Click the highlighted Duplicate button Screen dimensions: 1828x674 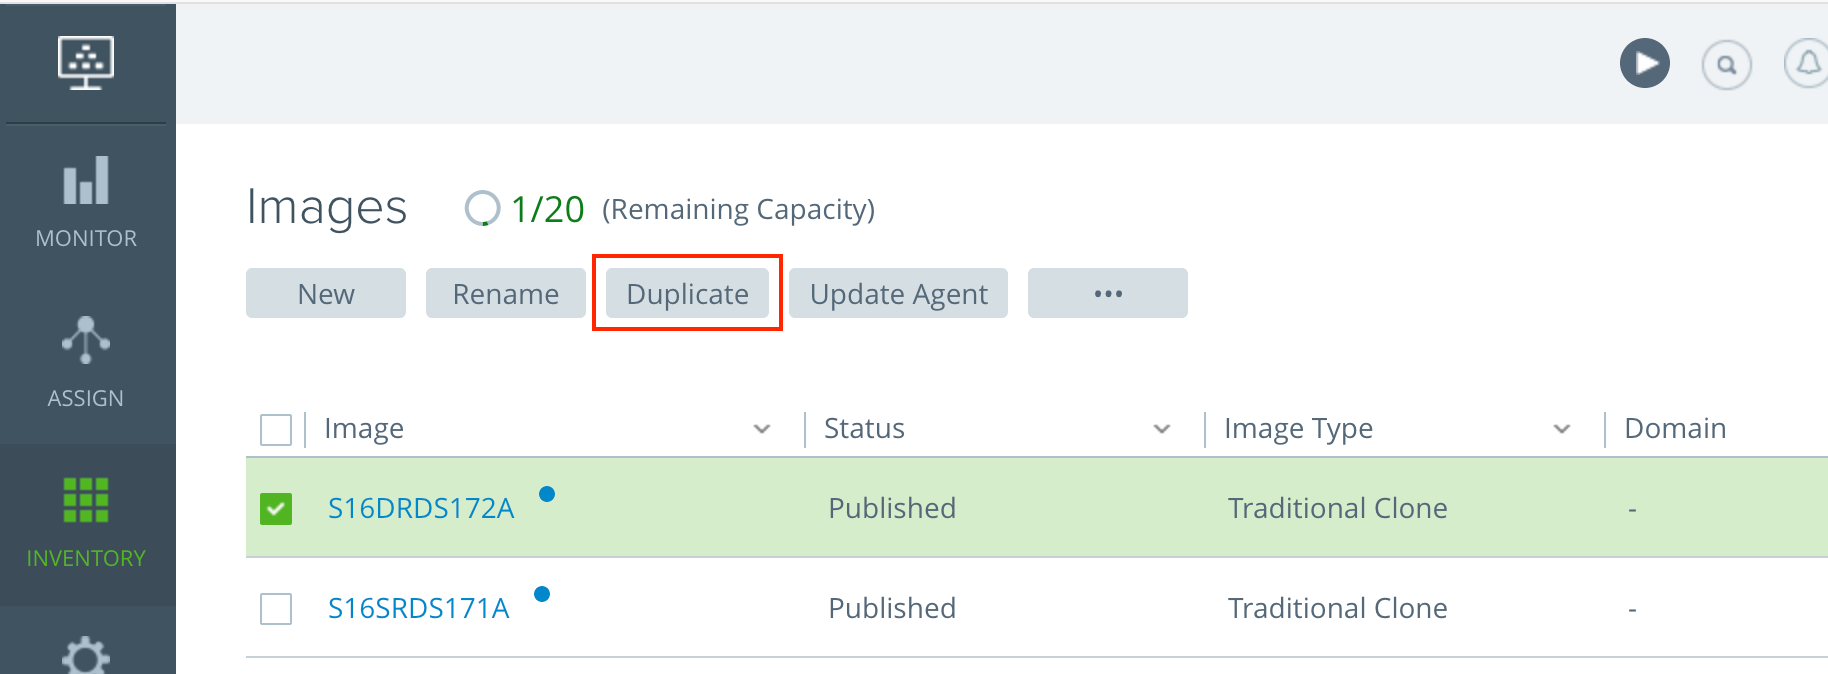coord(687,293)
